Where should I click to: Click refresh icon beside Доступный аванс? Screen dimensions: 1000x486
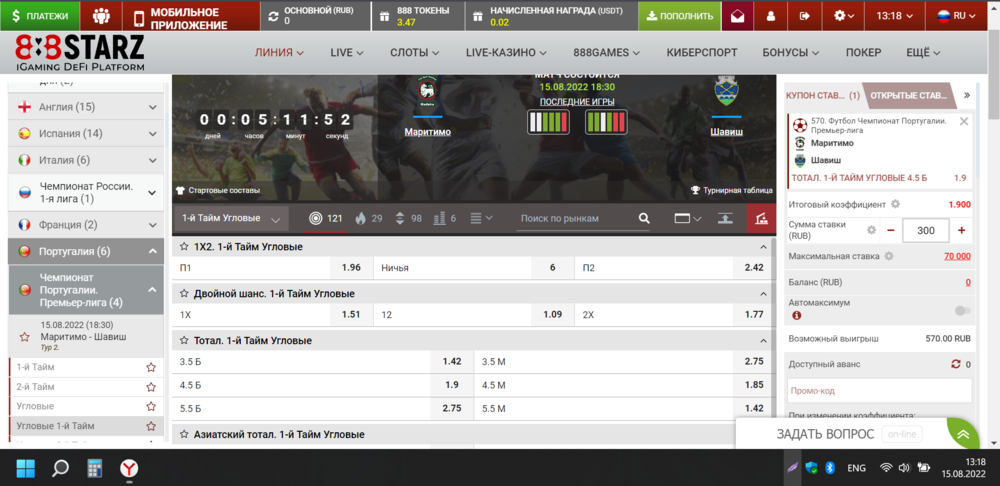955,364
